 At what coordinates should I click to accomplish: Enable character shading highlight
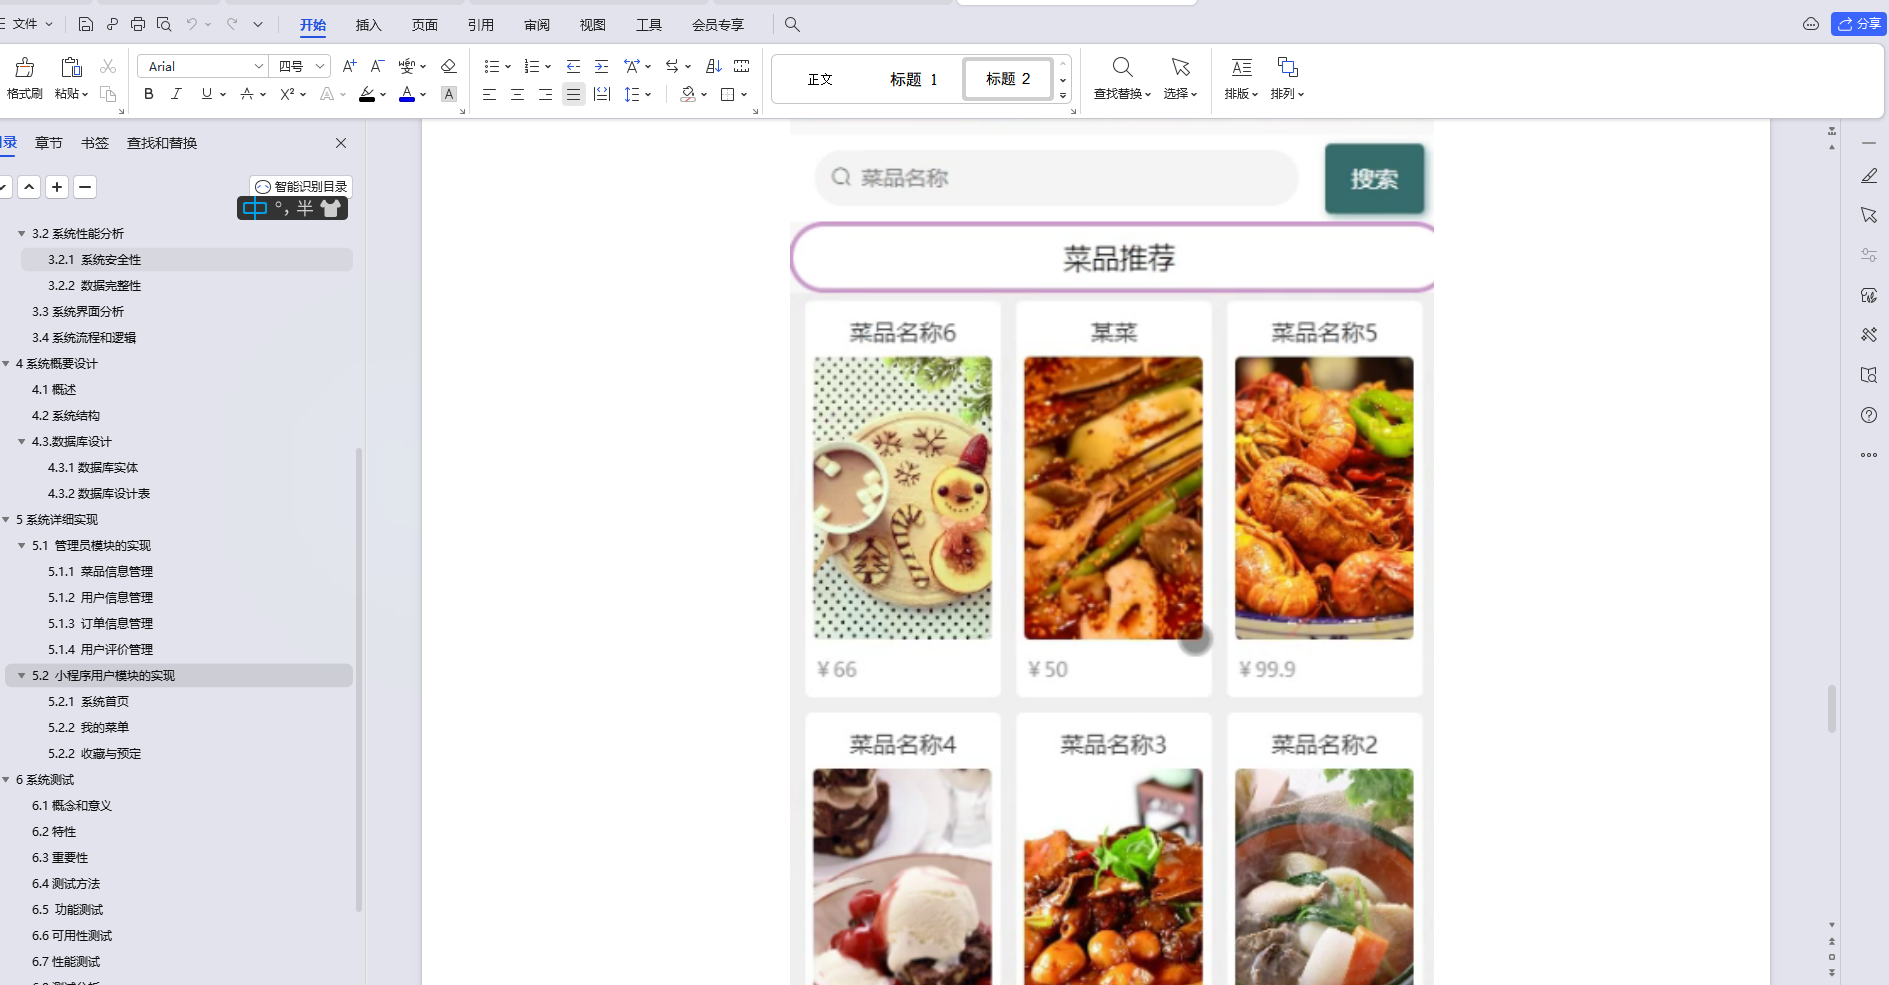(448, 94)
